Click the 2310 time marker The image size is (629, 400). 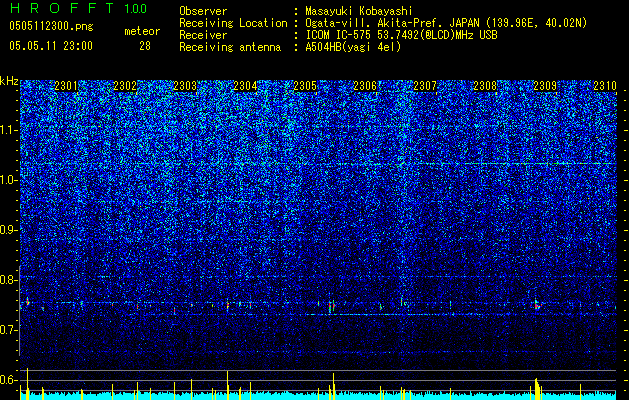pos(605,86)
